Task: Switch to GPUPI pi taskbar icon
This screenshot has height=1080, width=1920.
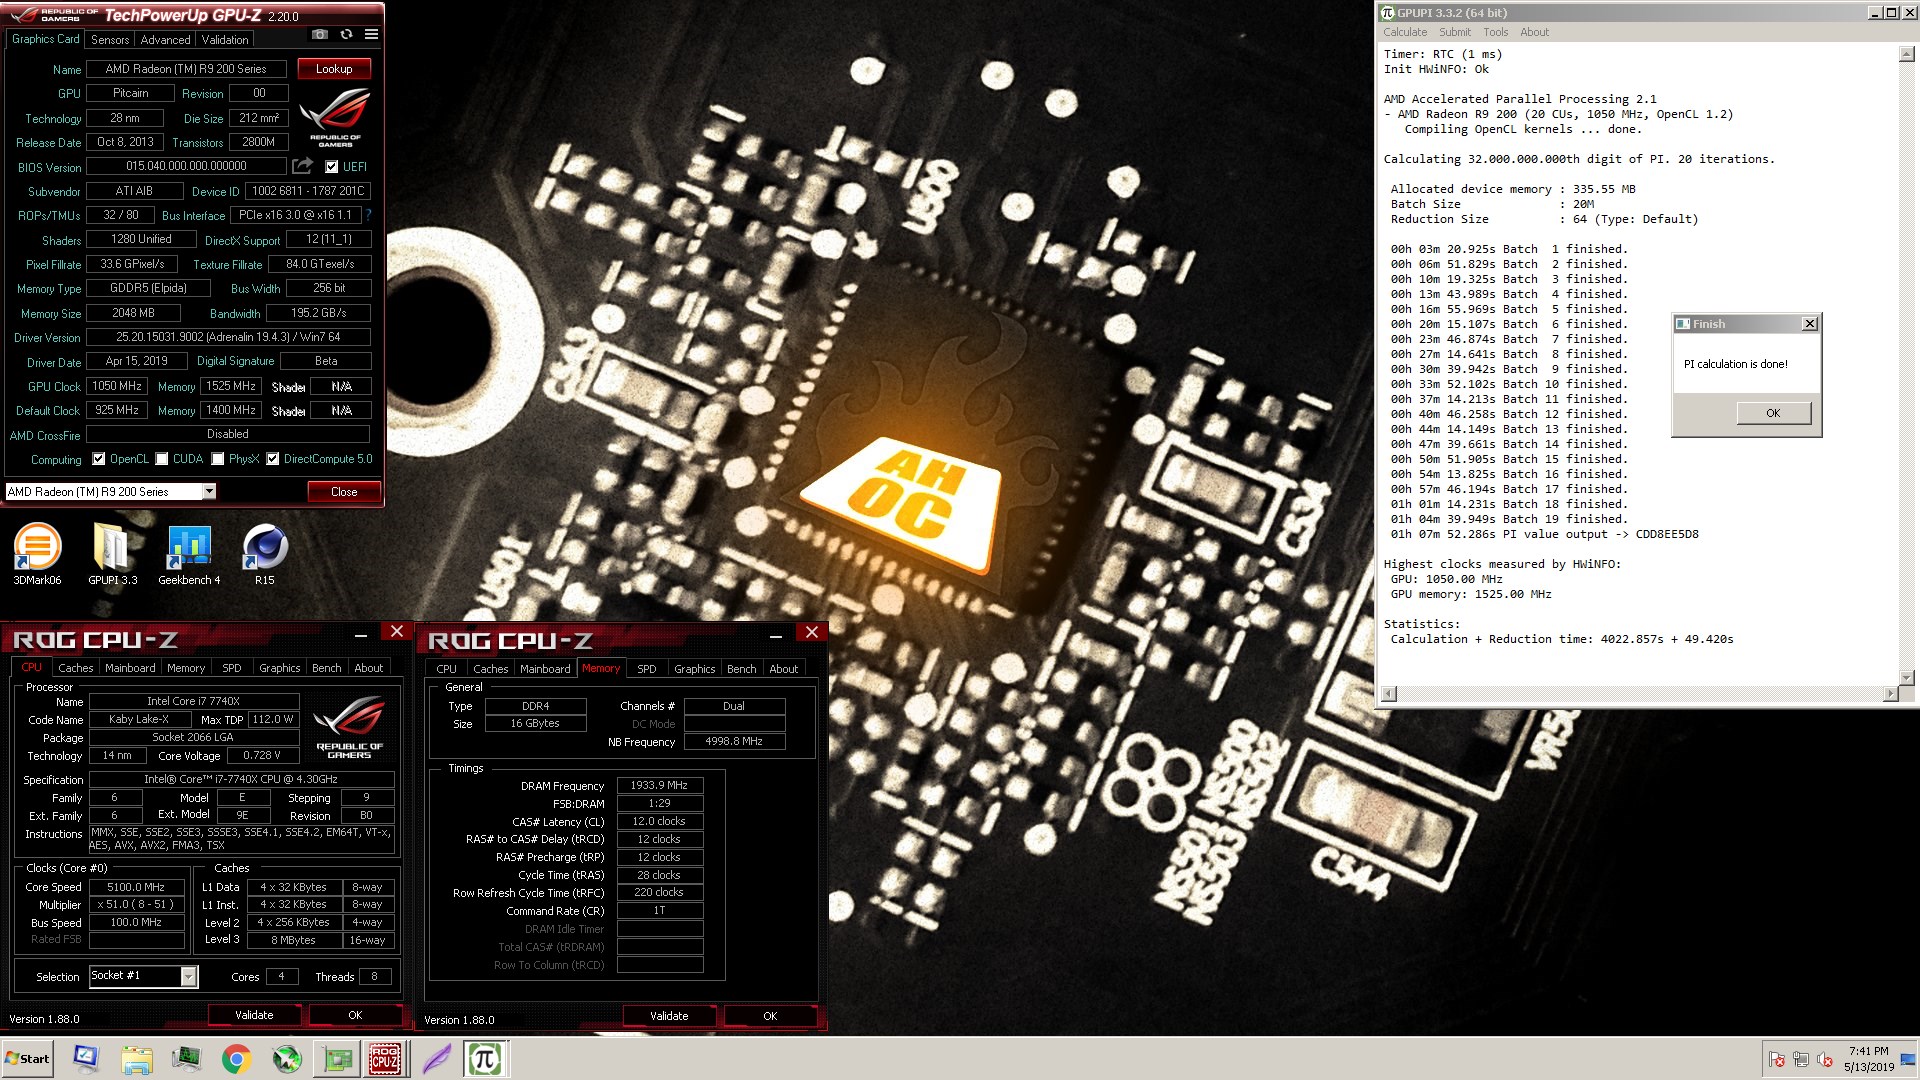Action: coord(486,1059)
